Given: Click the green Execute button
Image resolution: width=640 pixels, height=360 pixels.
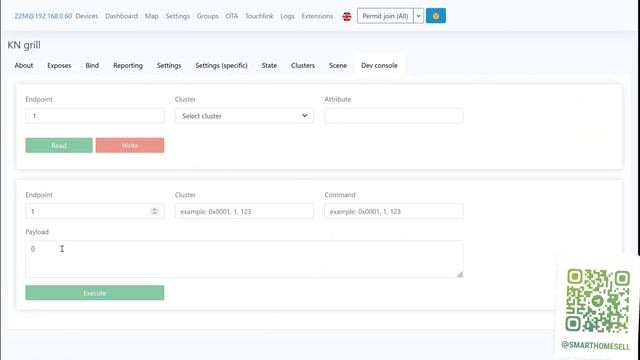Looking at the screenshot, I should 95,293.
